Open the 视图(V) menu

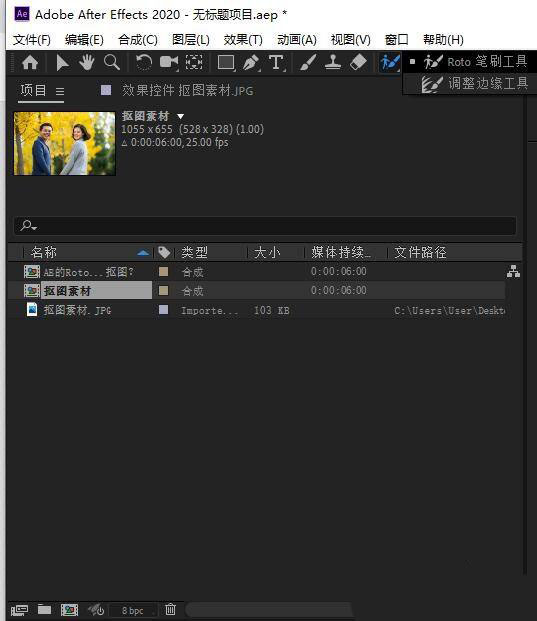click(350, 40)
